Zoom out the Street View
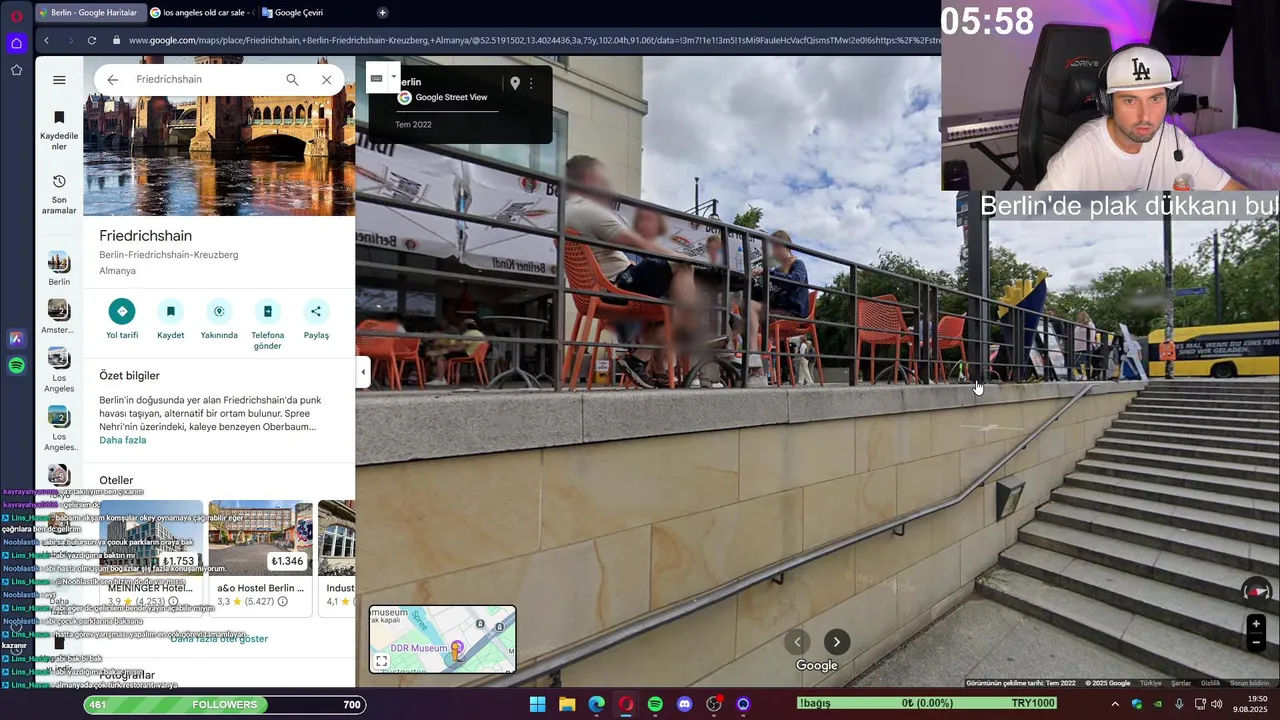Screen dimensions: 1280x720 (1256, 642)
